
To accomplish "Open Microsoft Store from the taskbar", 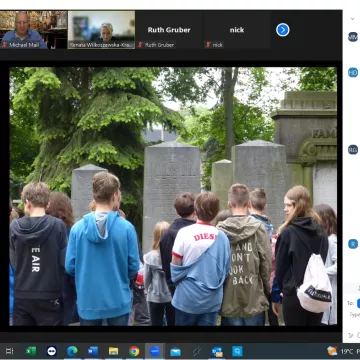I will (237, 351).
